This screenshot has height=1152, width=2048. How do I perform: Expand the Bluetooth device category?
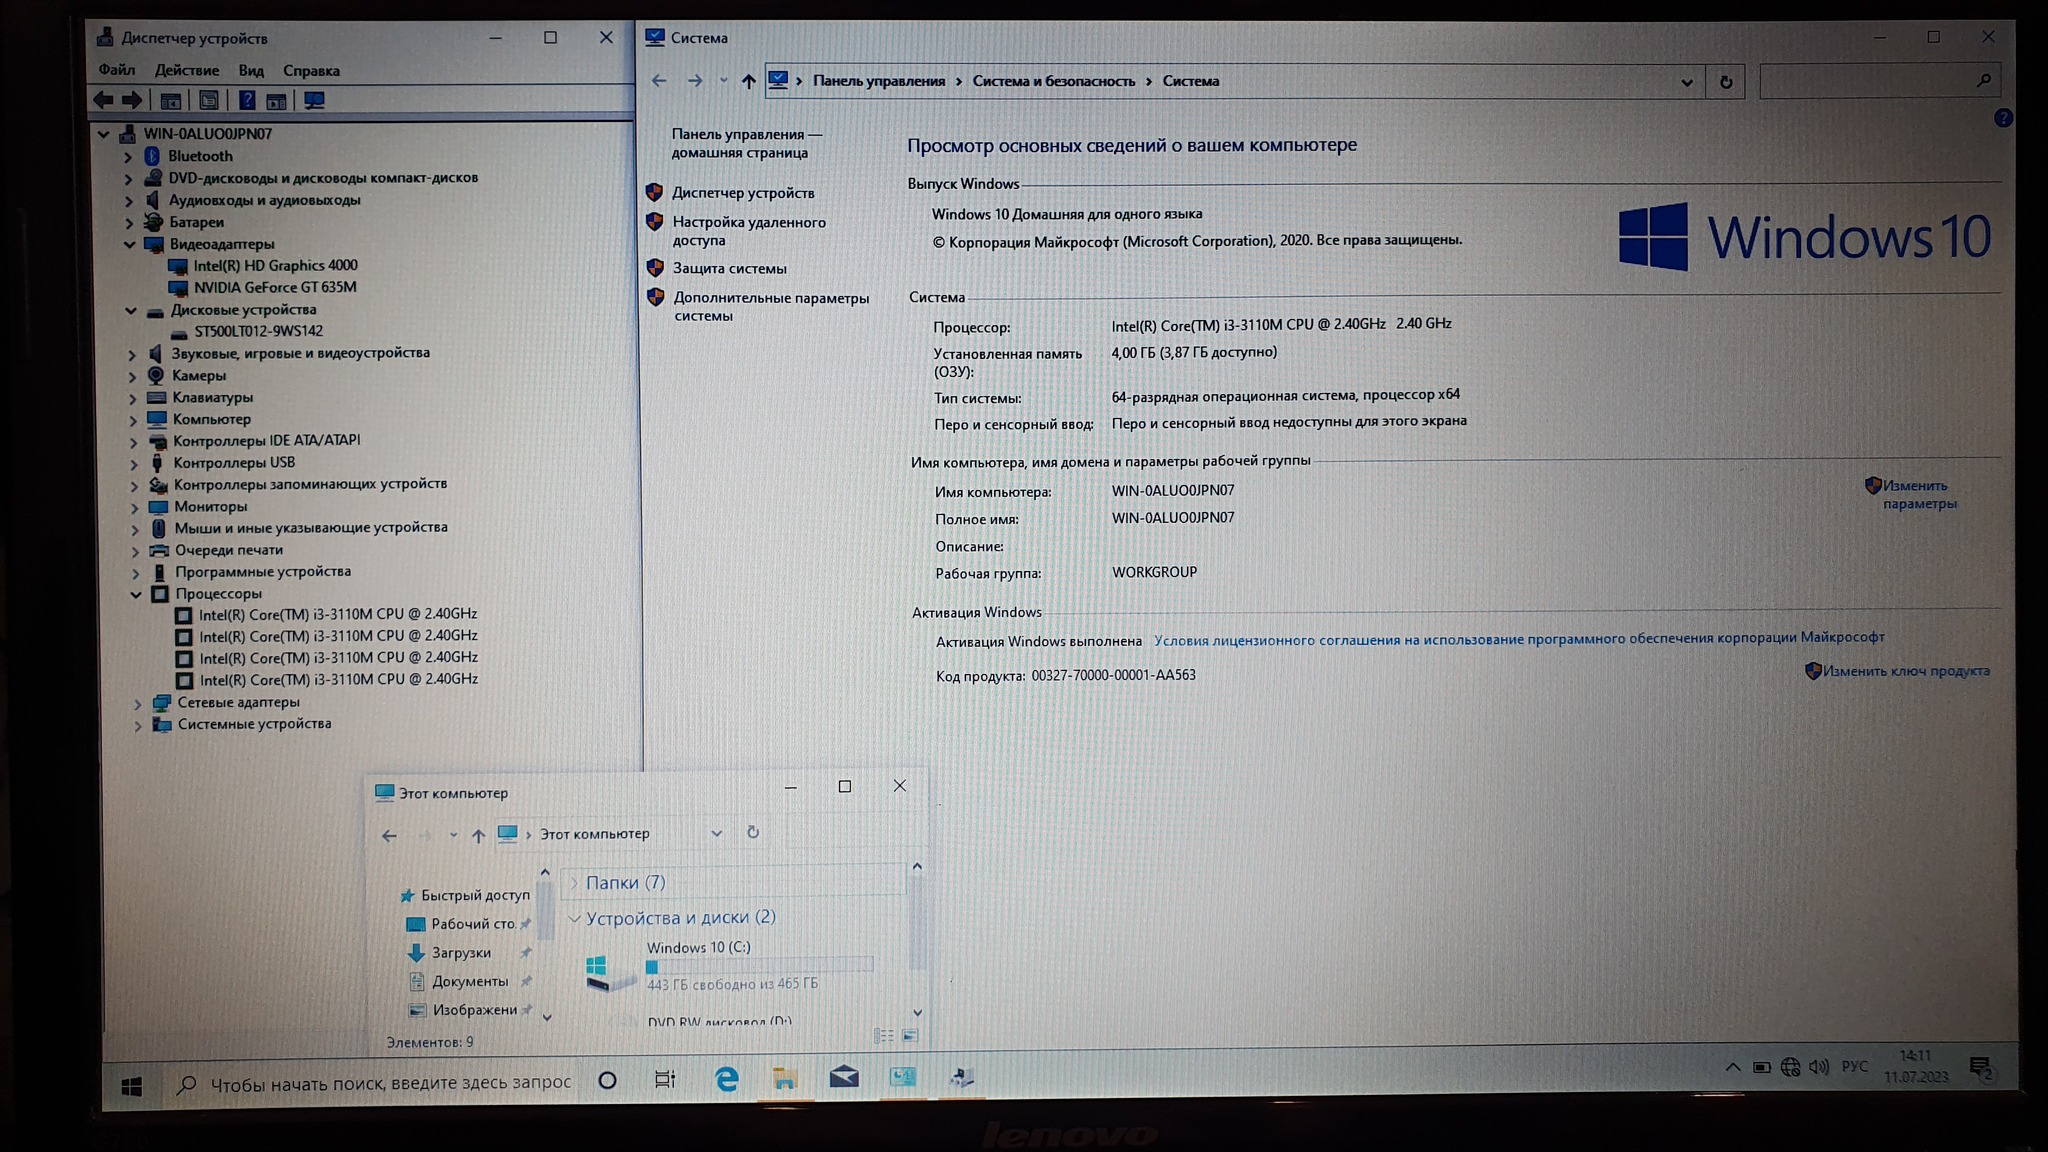128,157
